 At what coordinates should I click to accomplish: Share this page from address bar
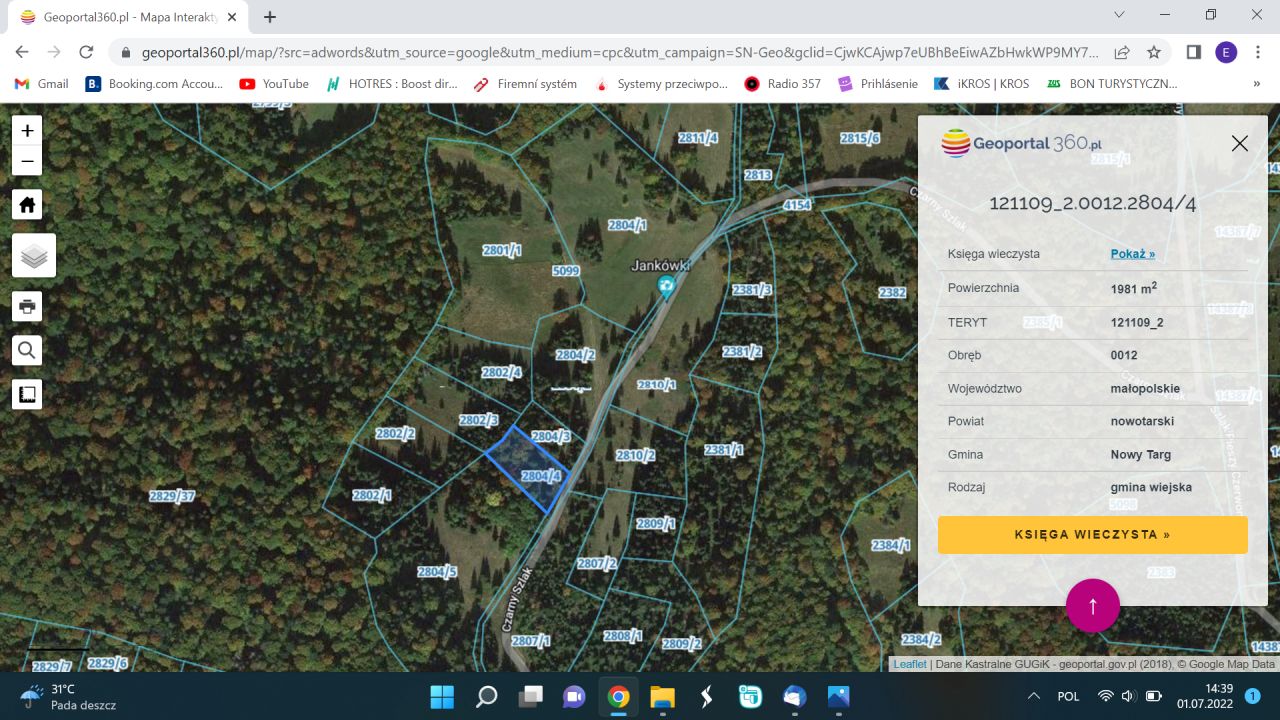pyautogui.click(x=1122, y=52)
